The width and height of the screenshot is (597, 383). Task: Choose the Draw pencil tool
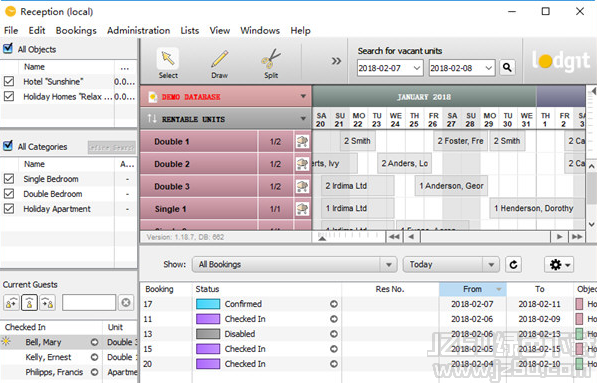tap(220, 64)
